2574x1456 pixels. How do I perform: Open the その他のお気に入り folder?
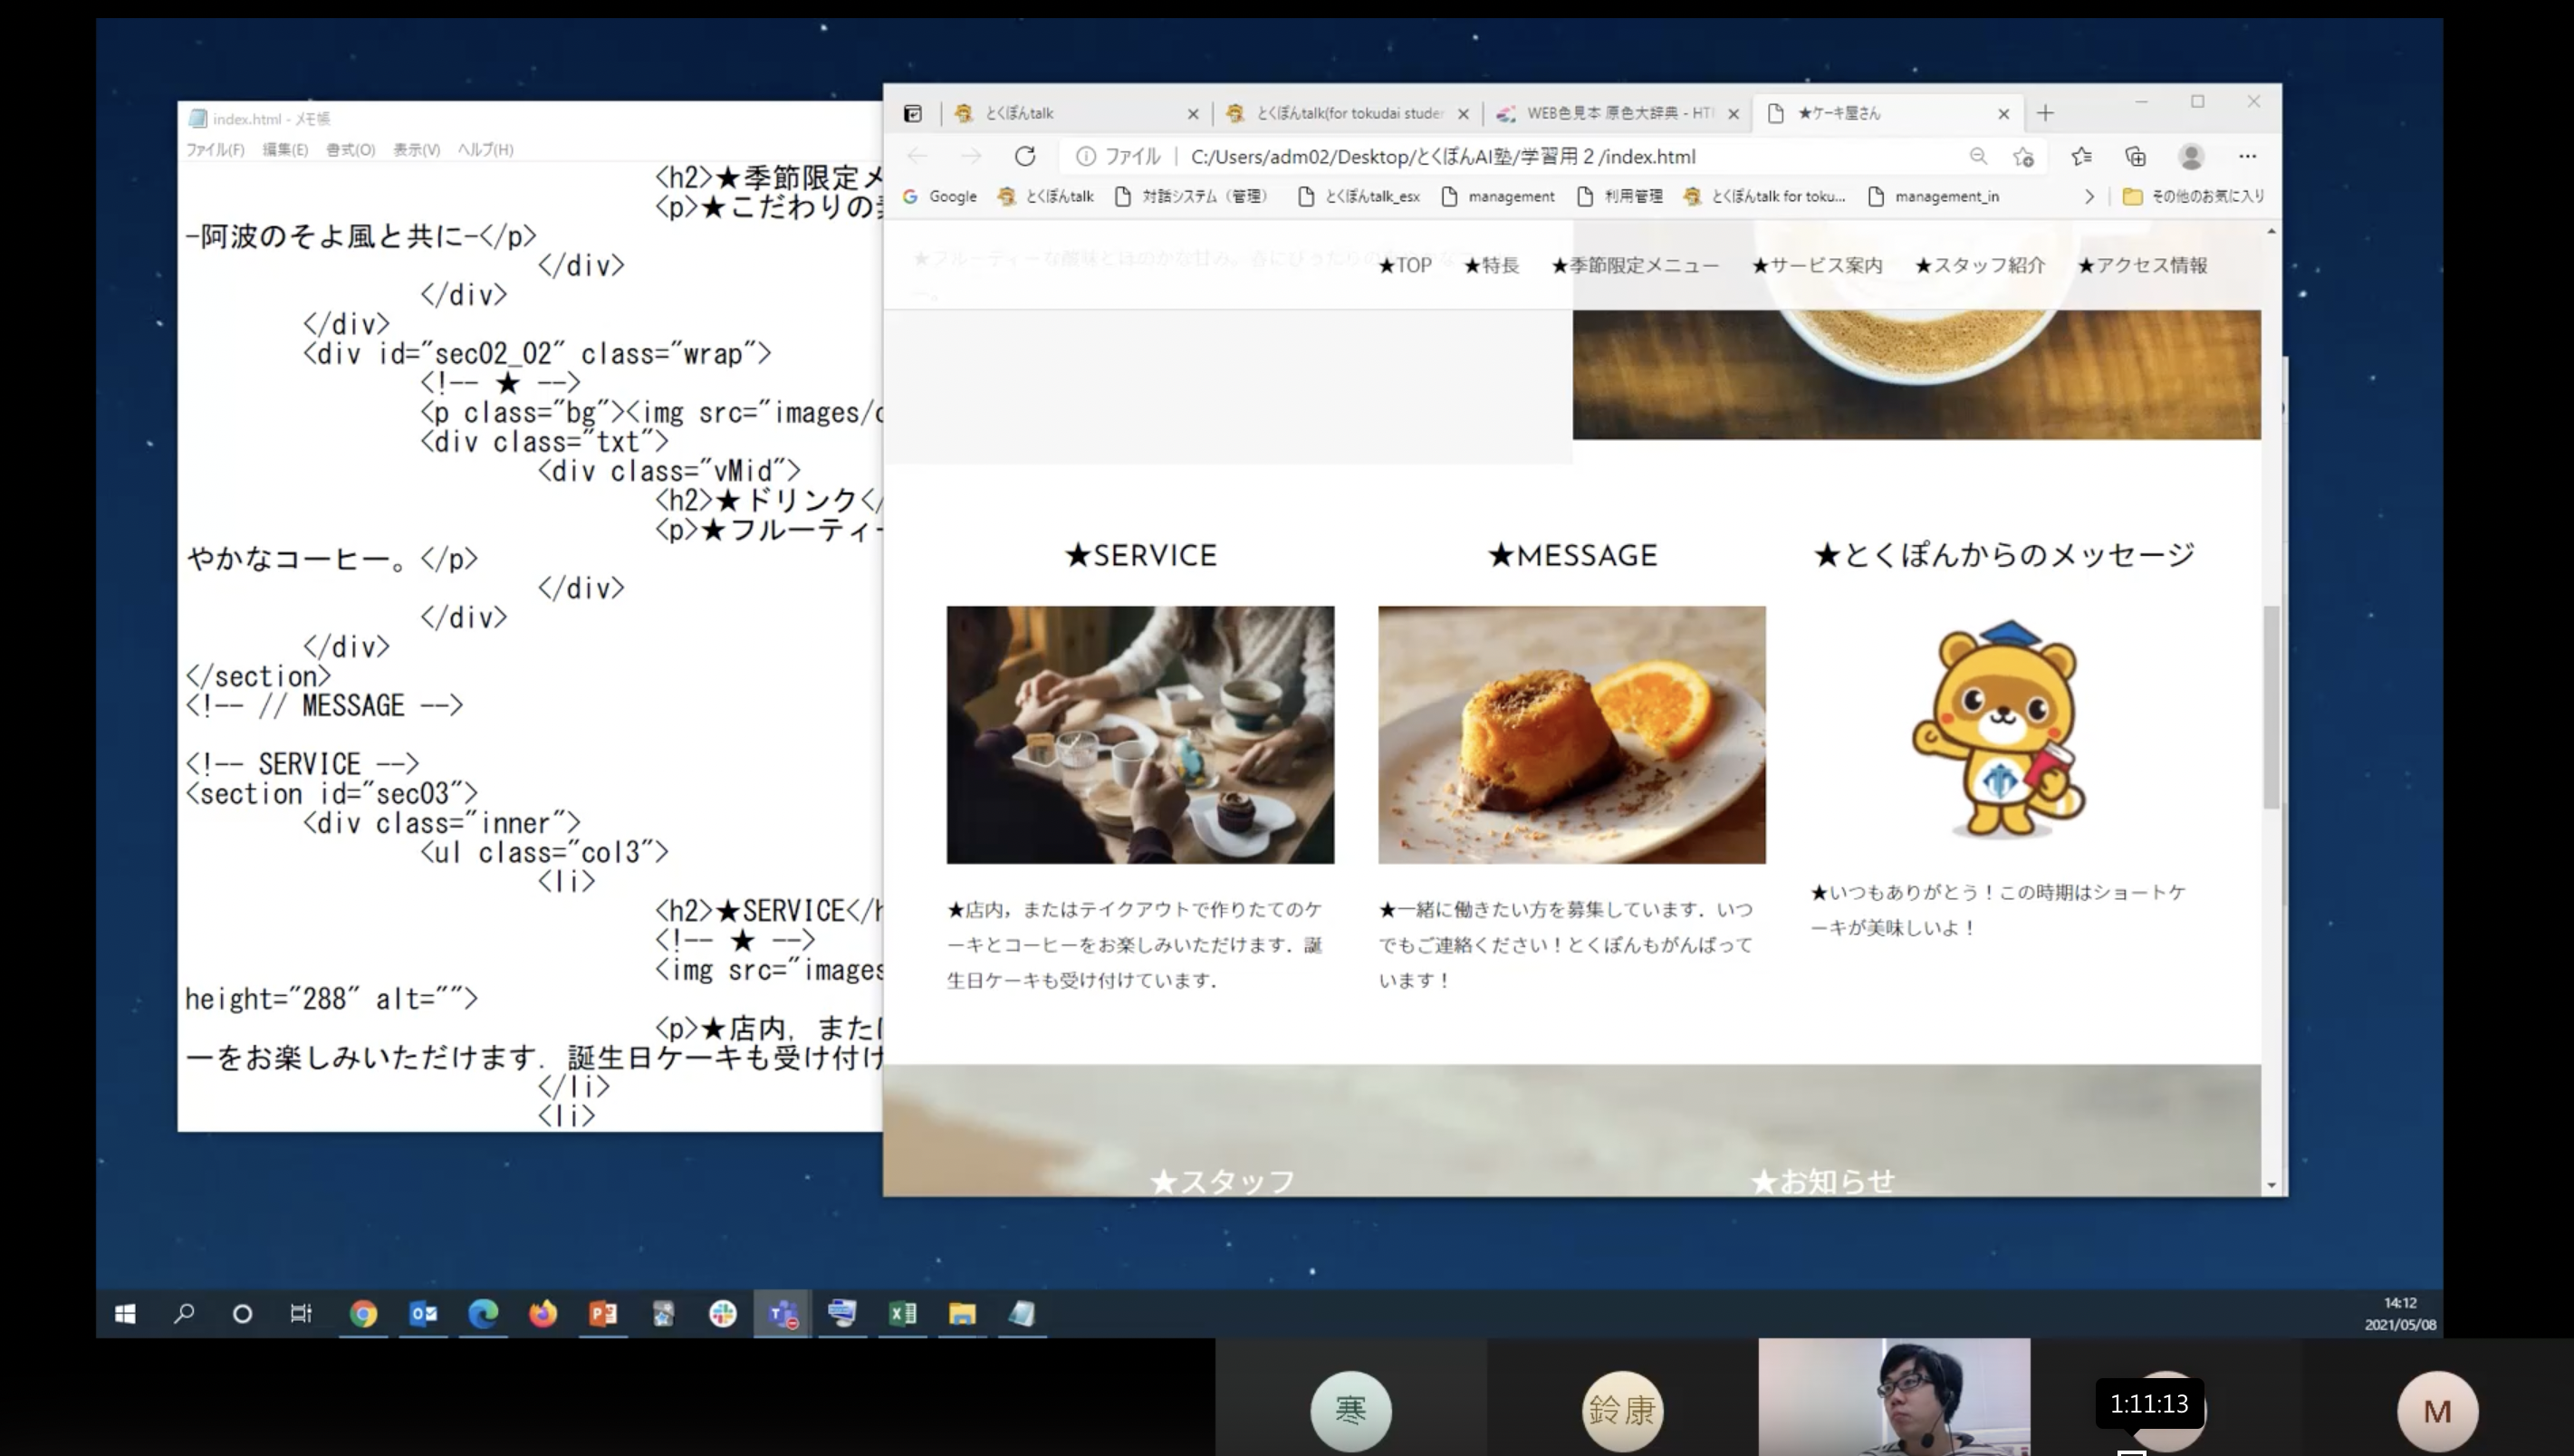click(x=2193, y=196)
